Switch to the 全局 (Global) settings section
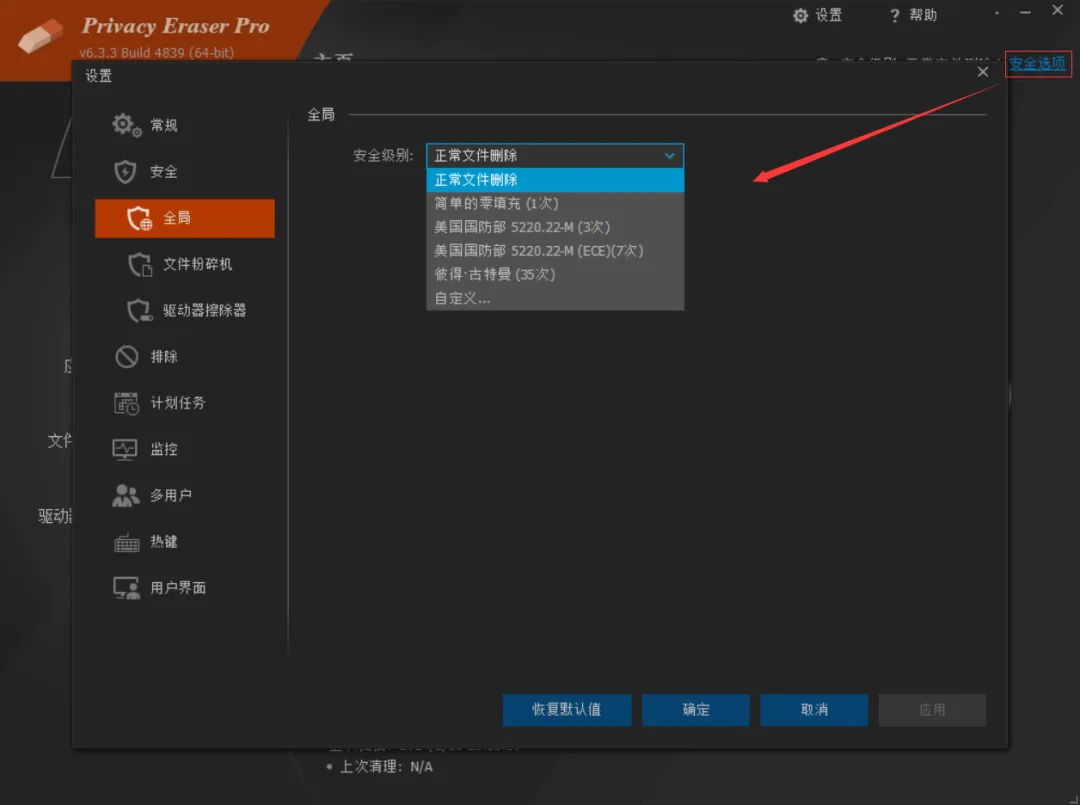Screen dimensions: 1080x805 coord(160,218)
